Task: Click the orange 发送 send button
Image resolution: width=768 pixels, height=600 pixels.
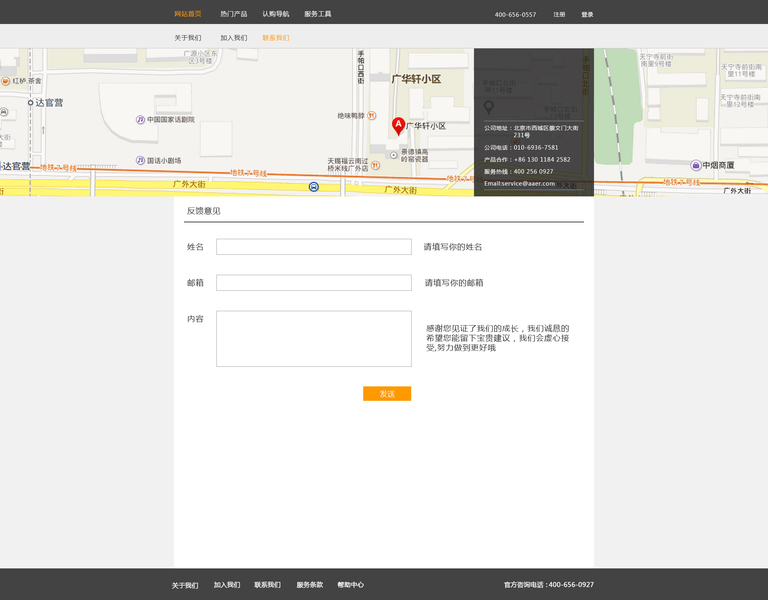Action: (387, 394)
